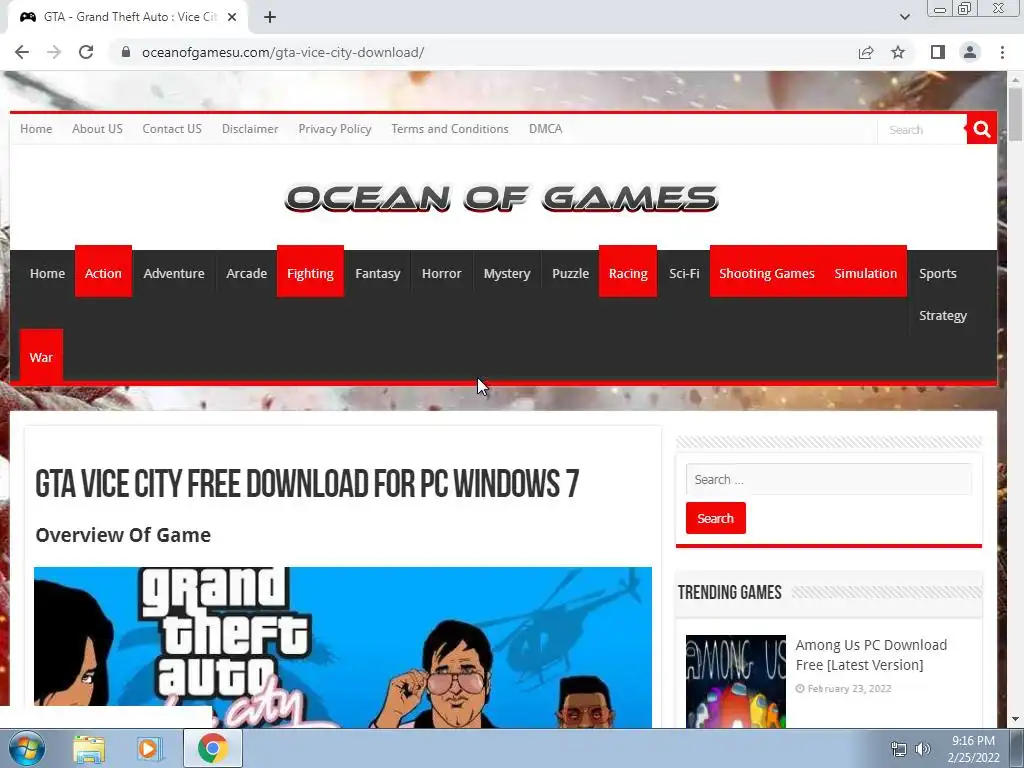View site info via the padlock icon

(x=126, y=52)
